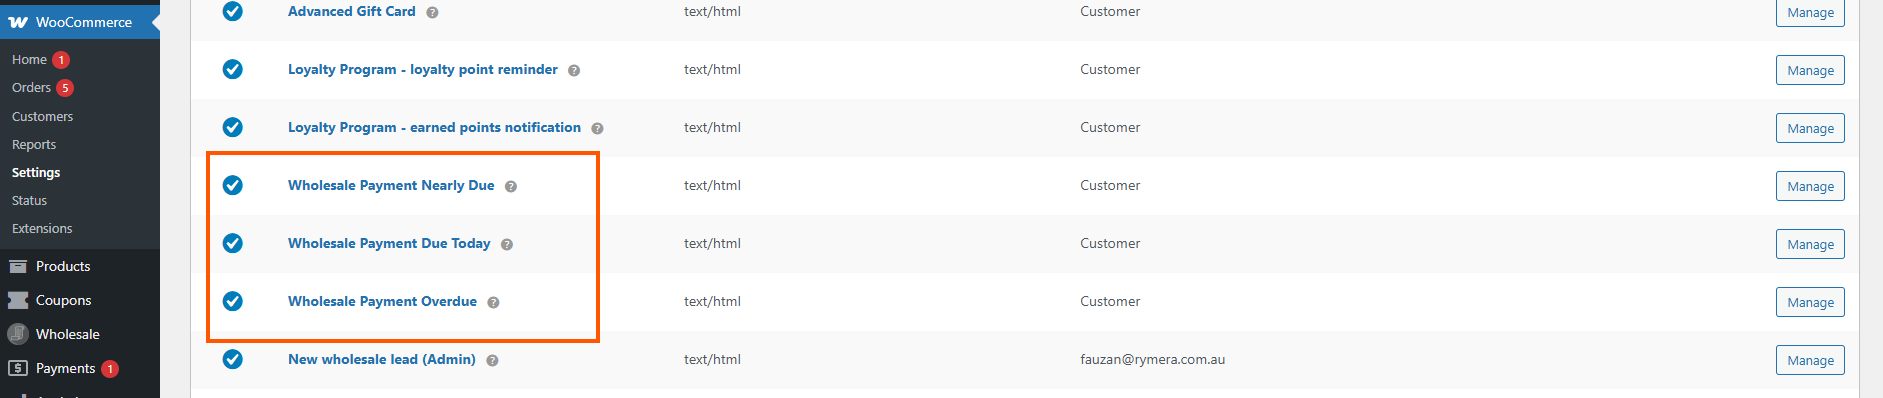Screen dimensions: 1883x398
Task: Show help tip for New wholesale lead (Admin)
Action: [492, 360]
